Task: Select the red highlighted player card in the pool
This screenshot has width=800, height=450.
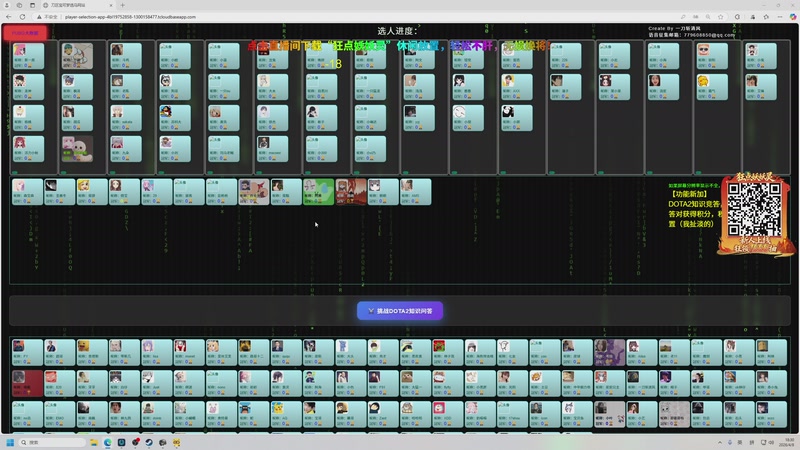Action: pos(28,383)
